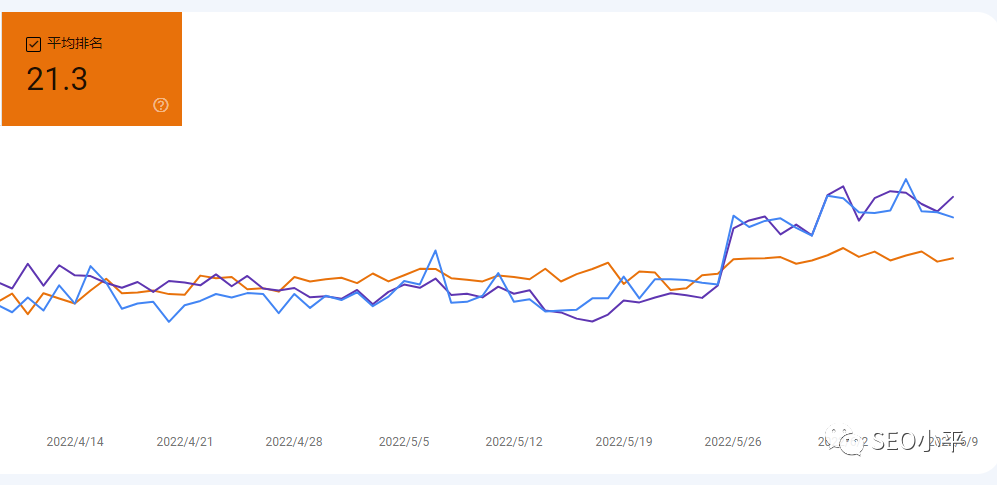997x485 pixels.
Task: Click the 2022/4/28 date label
Action: click(294, 441)
